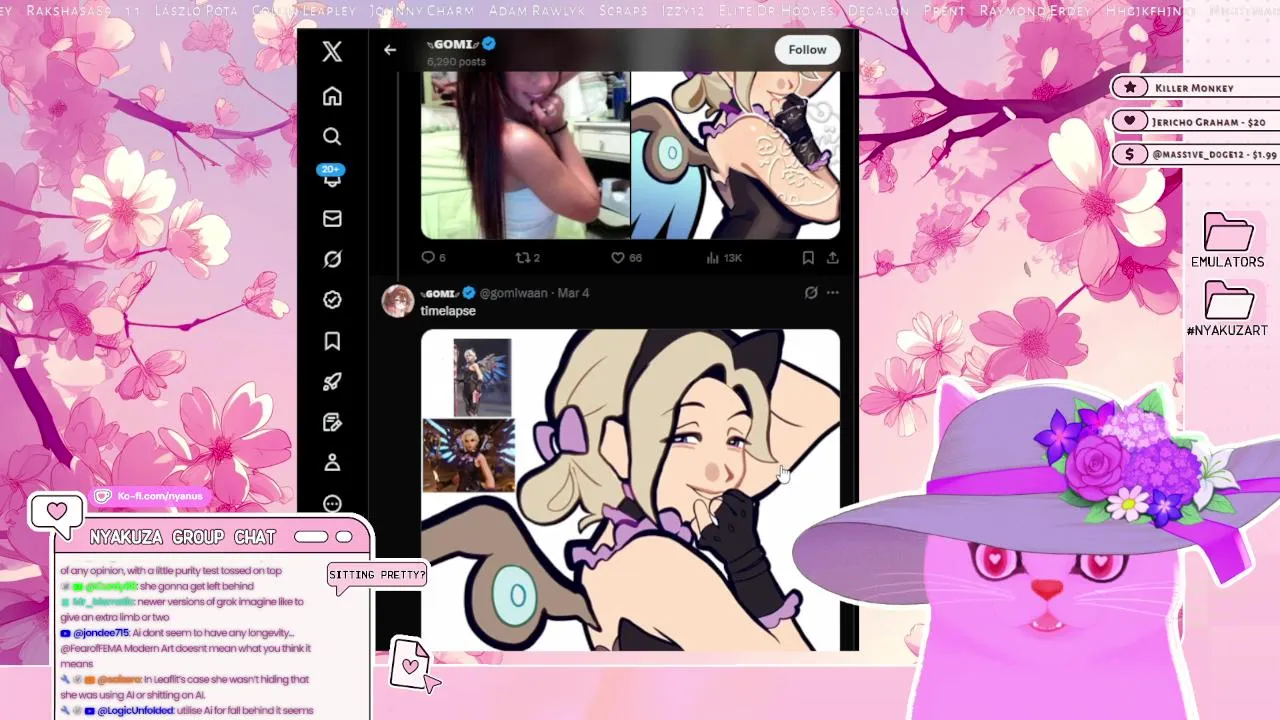Screen dimensions: 1280x720
Task: Click the "timelapse" post text
Action: click(448, 311)
